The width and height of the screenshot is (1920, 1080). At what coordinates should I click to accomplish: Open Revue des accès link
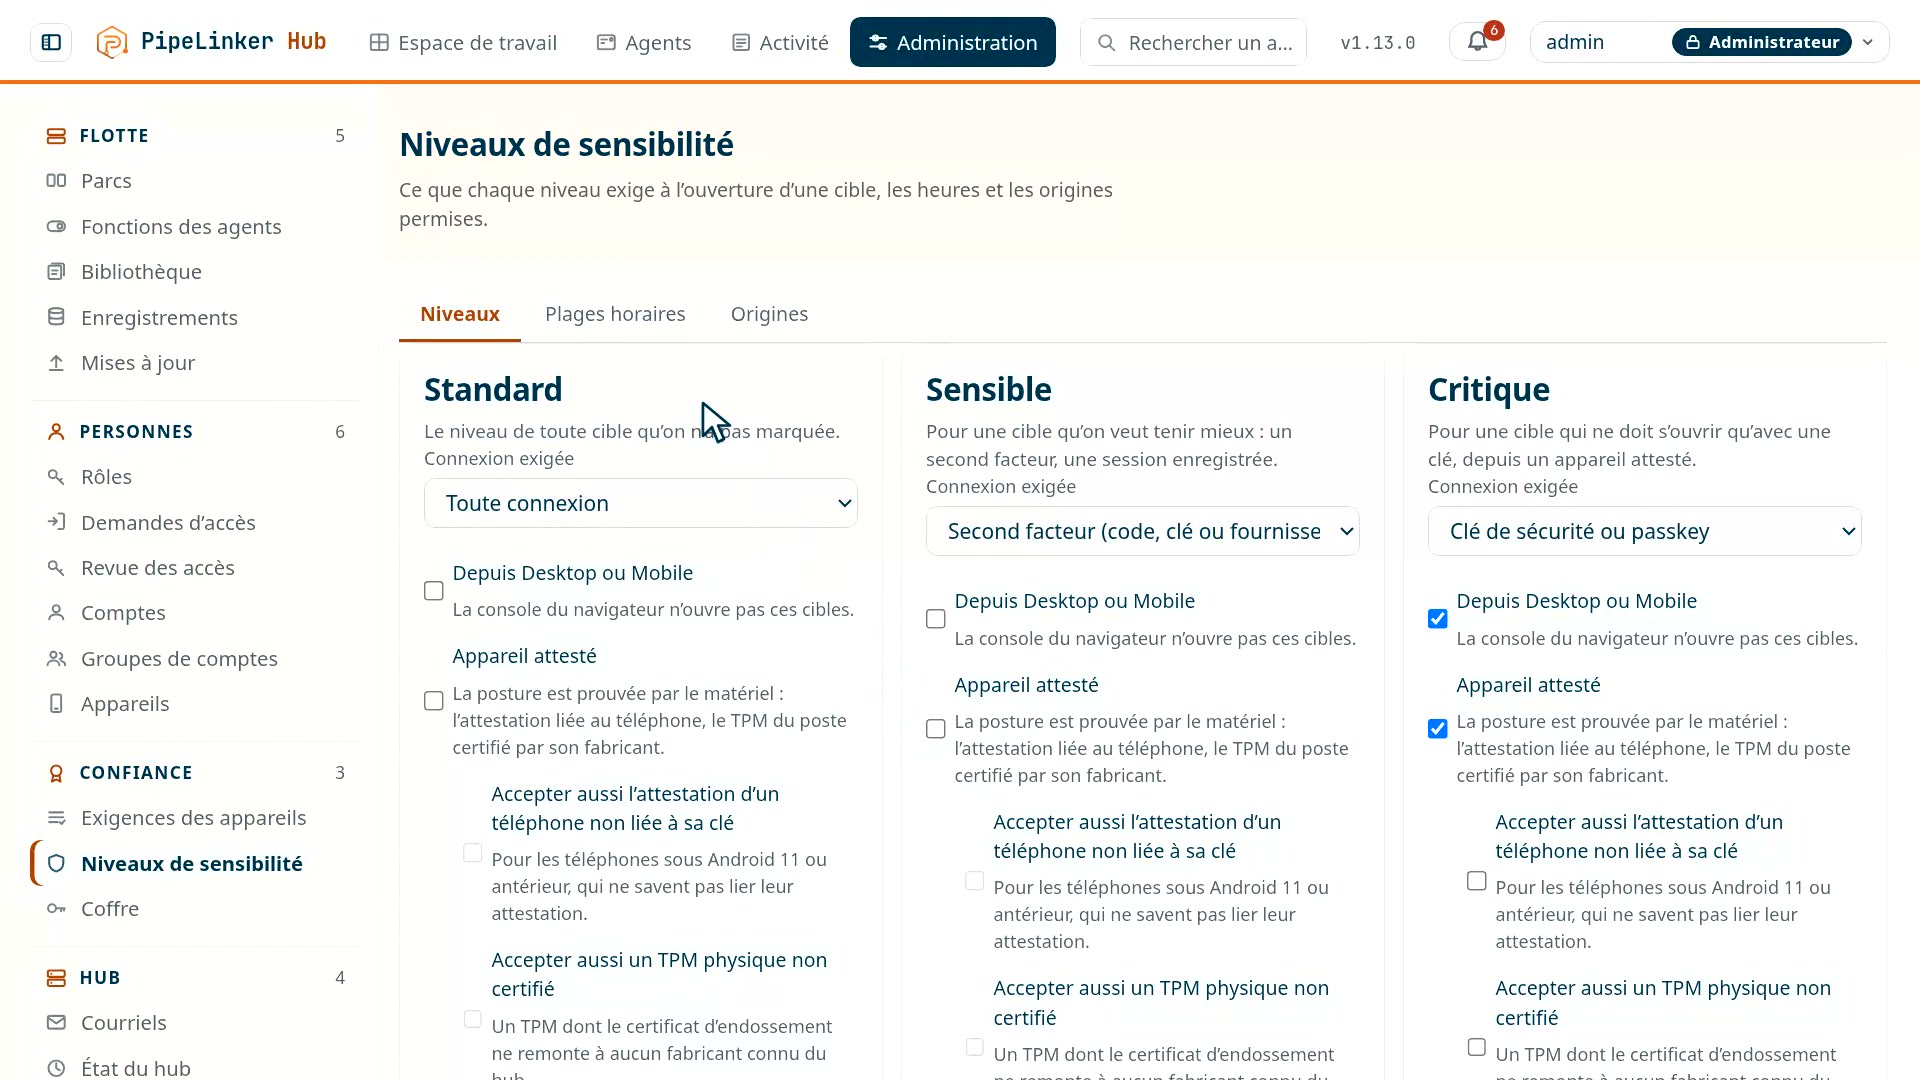point(158,568)
